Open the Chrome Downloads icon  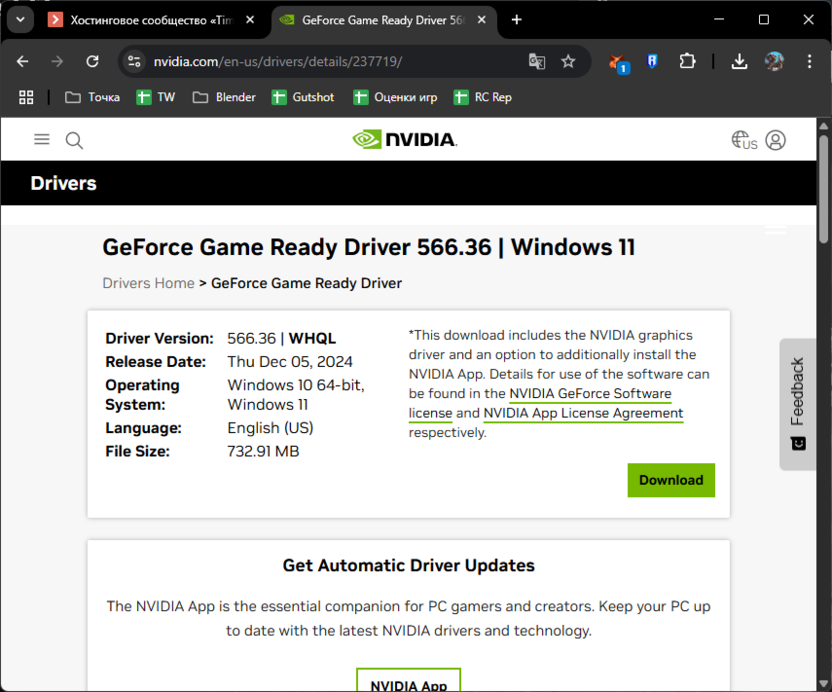click(739, 62)
